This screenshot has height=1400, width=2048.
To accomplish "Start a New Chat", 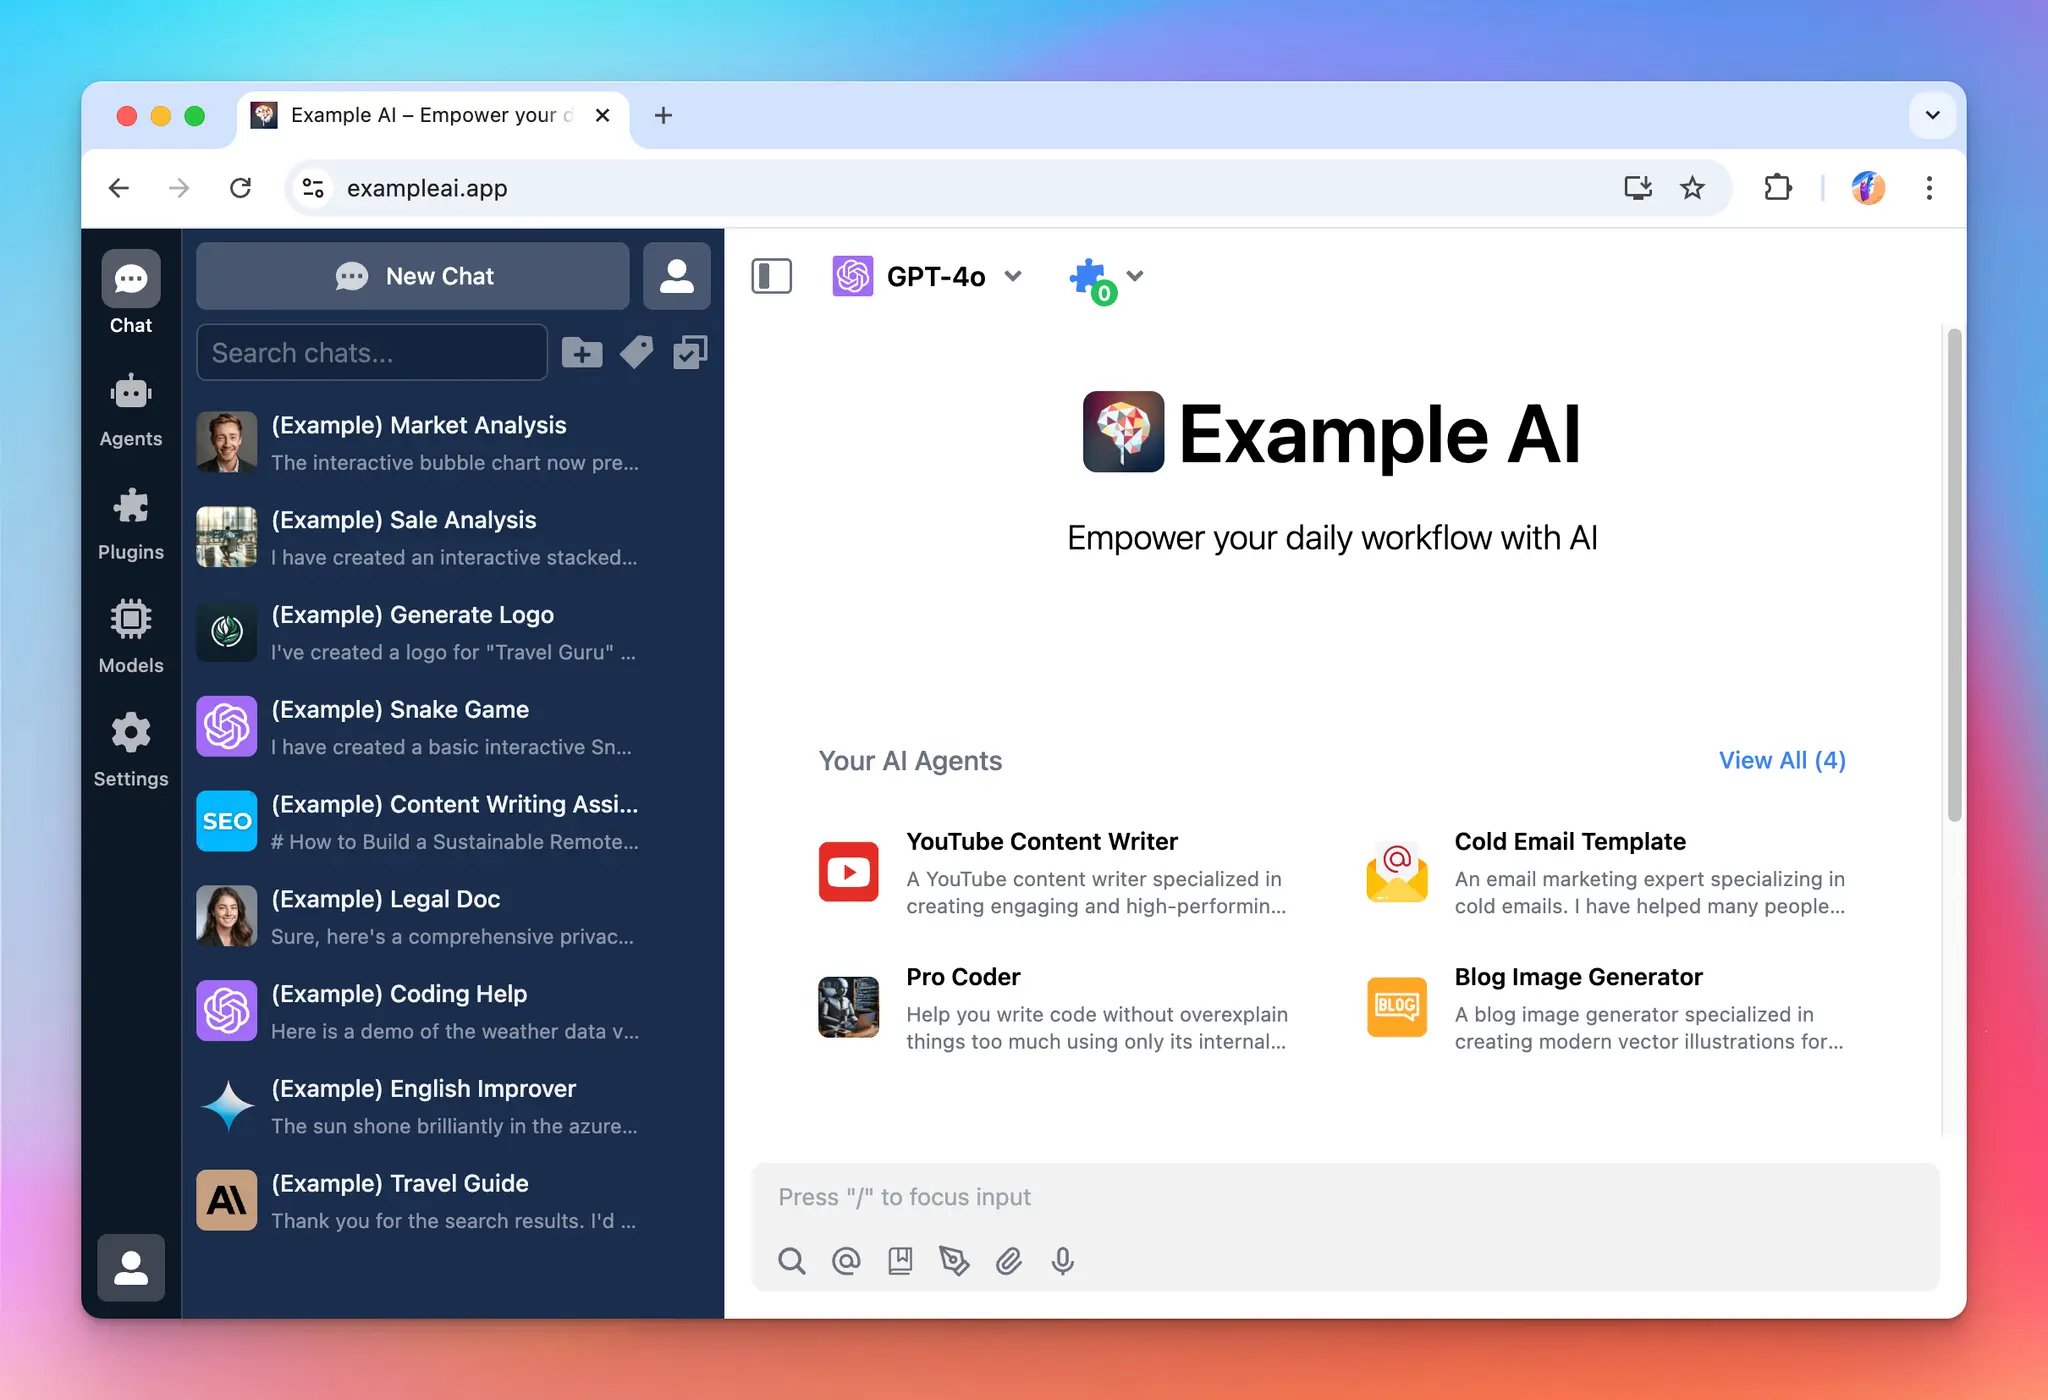I will pos(413,276).
